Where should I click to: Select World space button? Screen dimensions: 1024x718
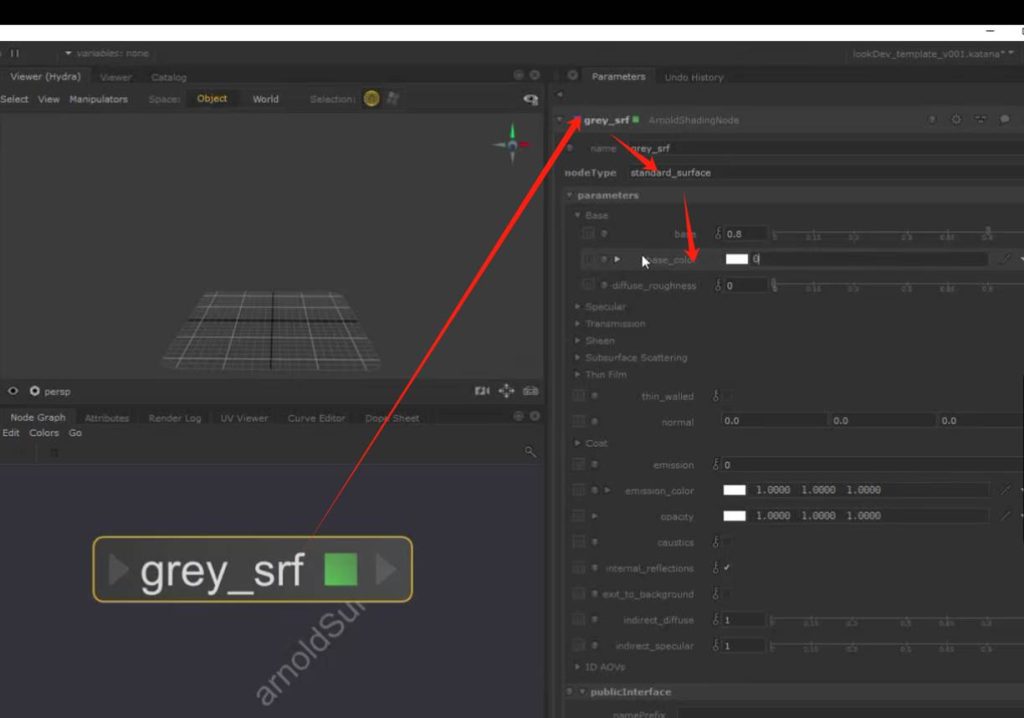tap(265, 99)
